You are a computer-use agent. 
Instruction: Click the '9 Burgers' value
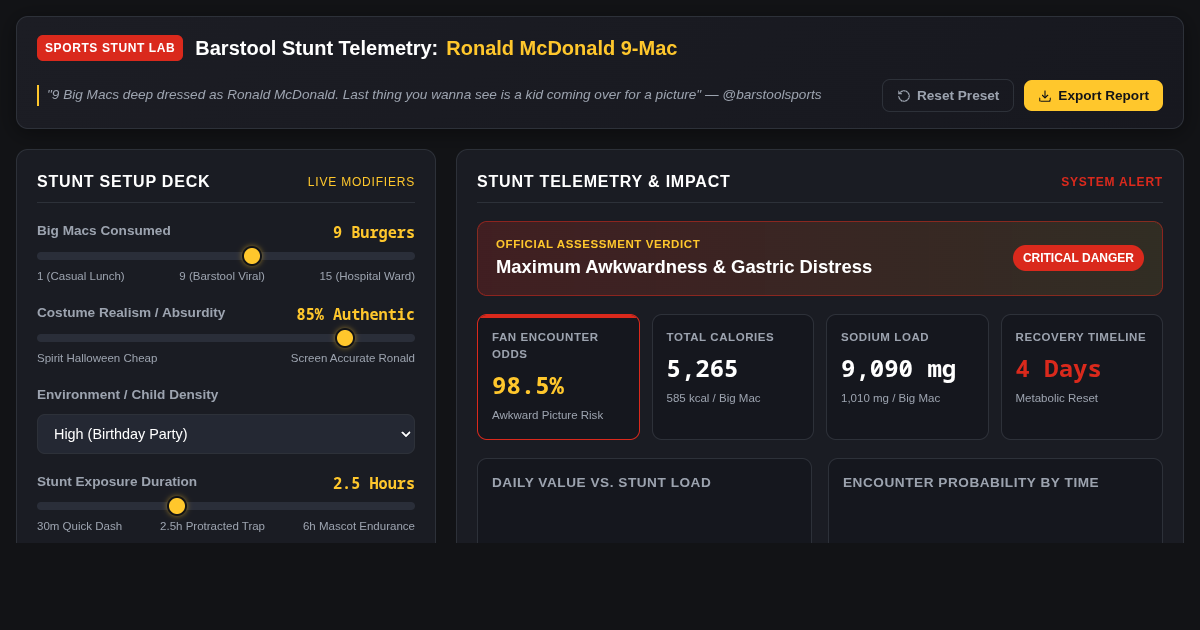(374, 233)
